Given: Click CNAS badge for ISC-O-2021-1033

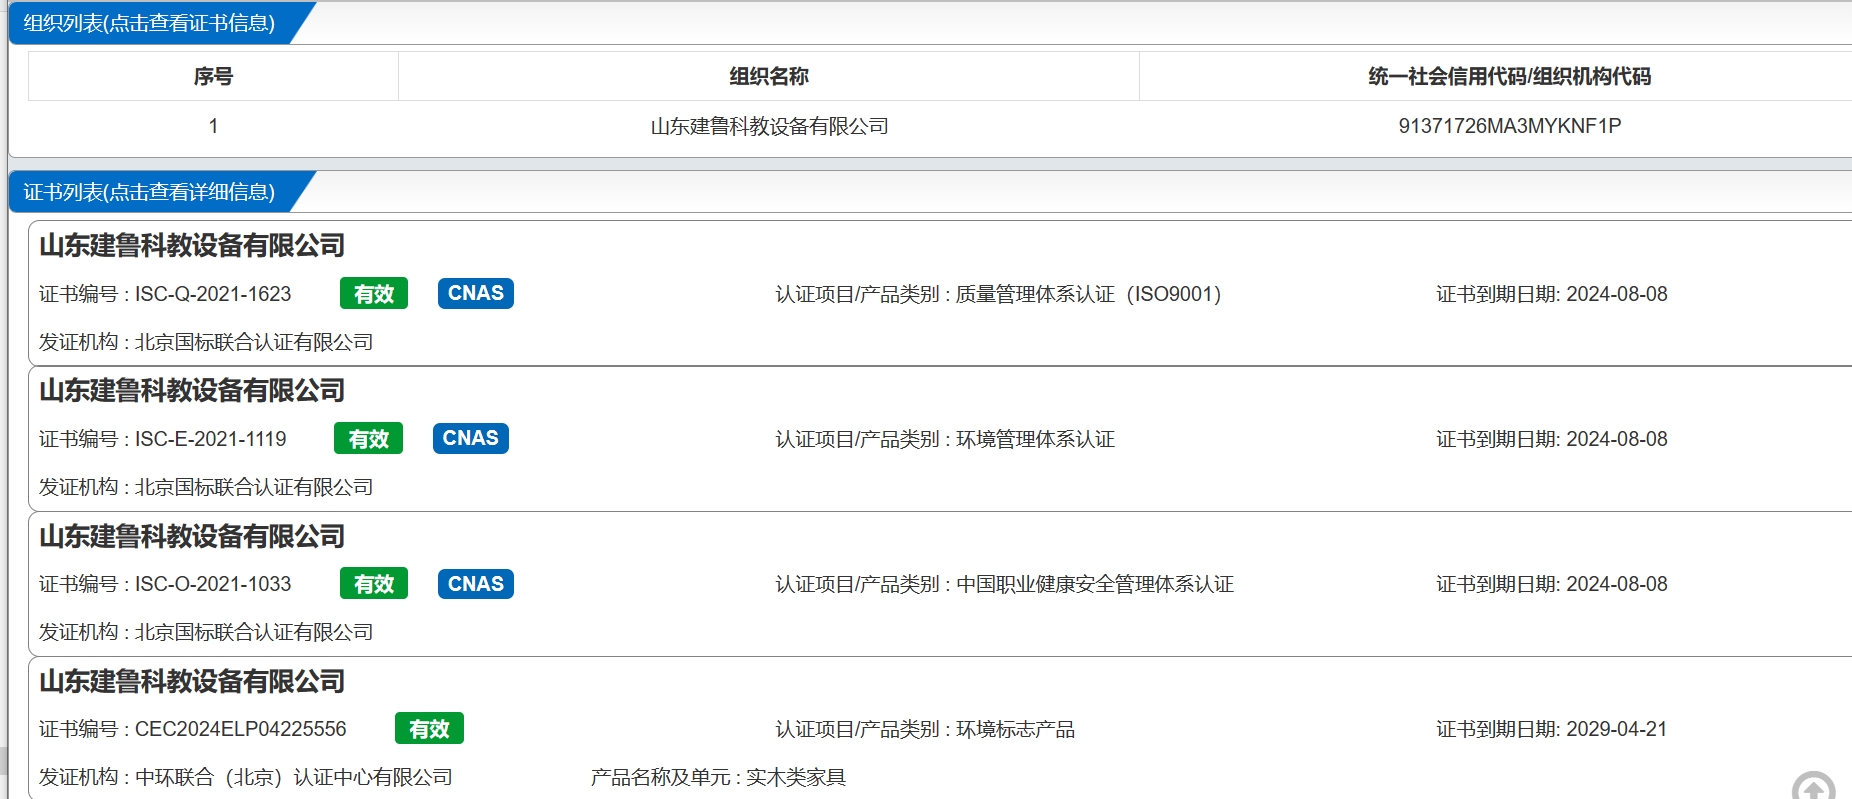Looking at the screenshot, I should [x=476, y=583].
